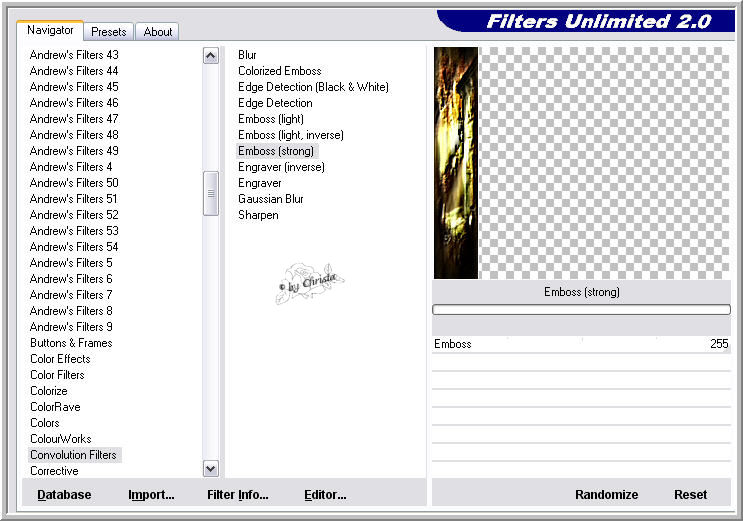Select highlighted Convolution Filters category
The width and height of the screenshot is (743, 521).
[x=74, y=455]
